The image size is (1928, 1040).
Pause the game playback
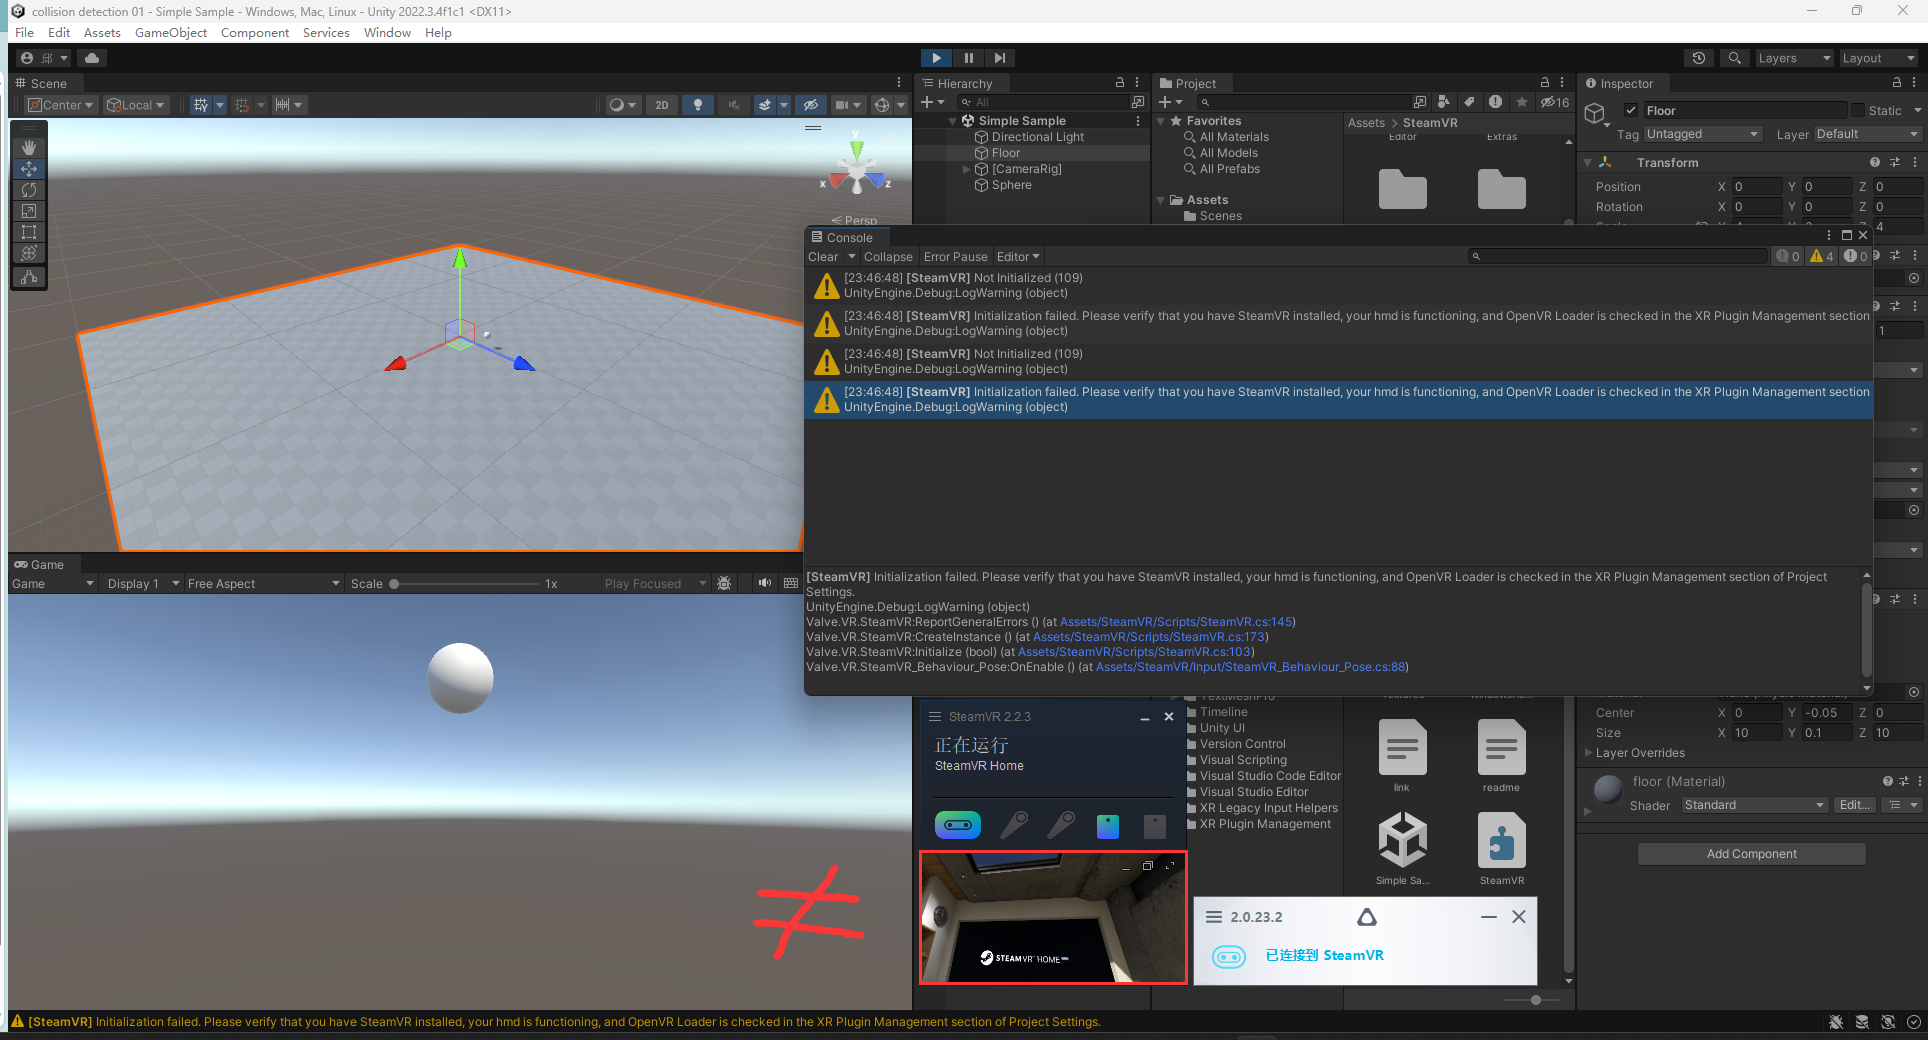tap(968, 58)
